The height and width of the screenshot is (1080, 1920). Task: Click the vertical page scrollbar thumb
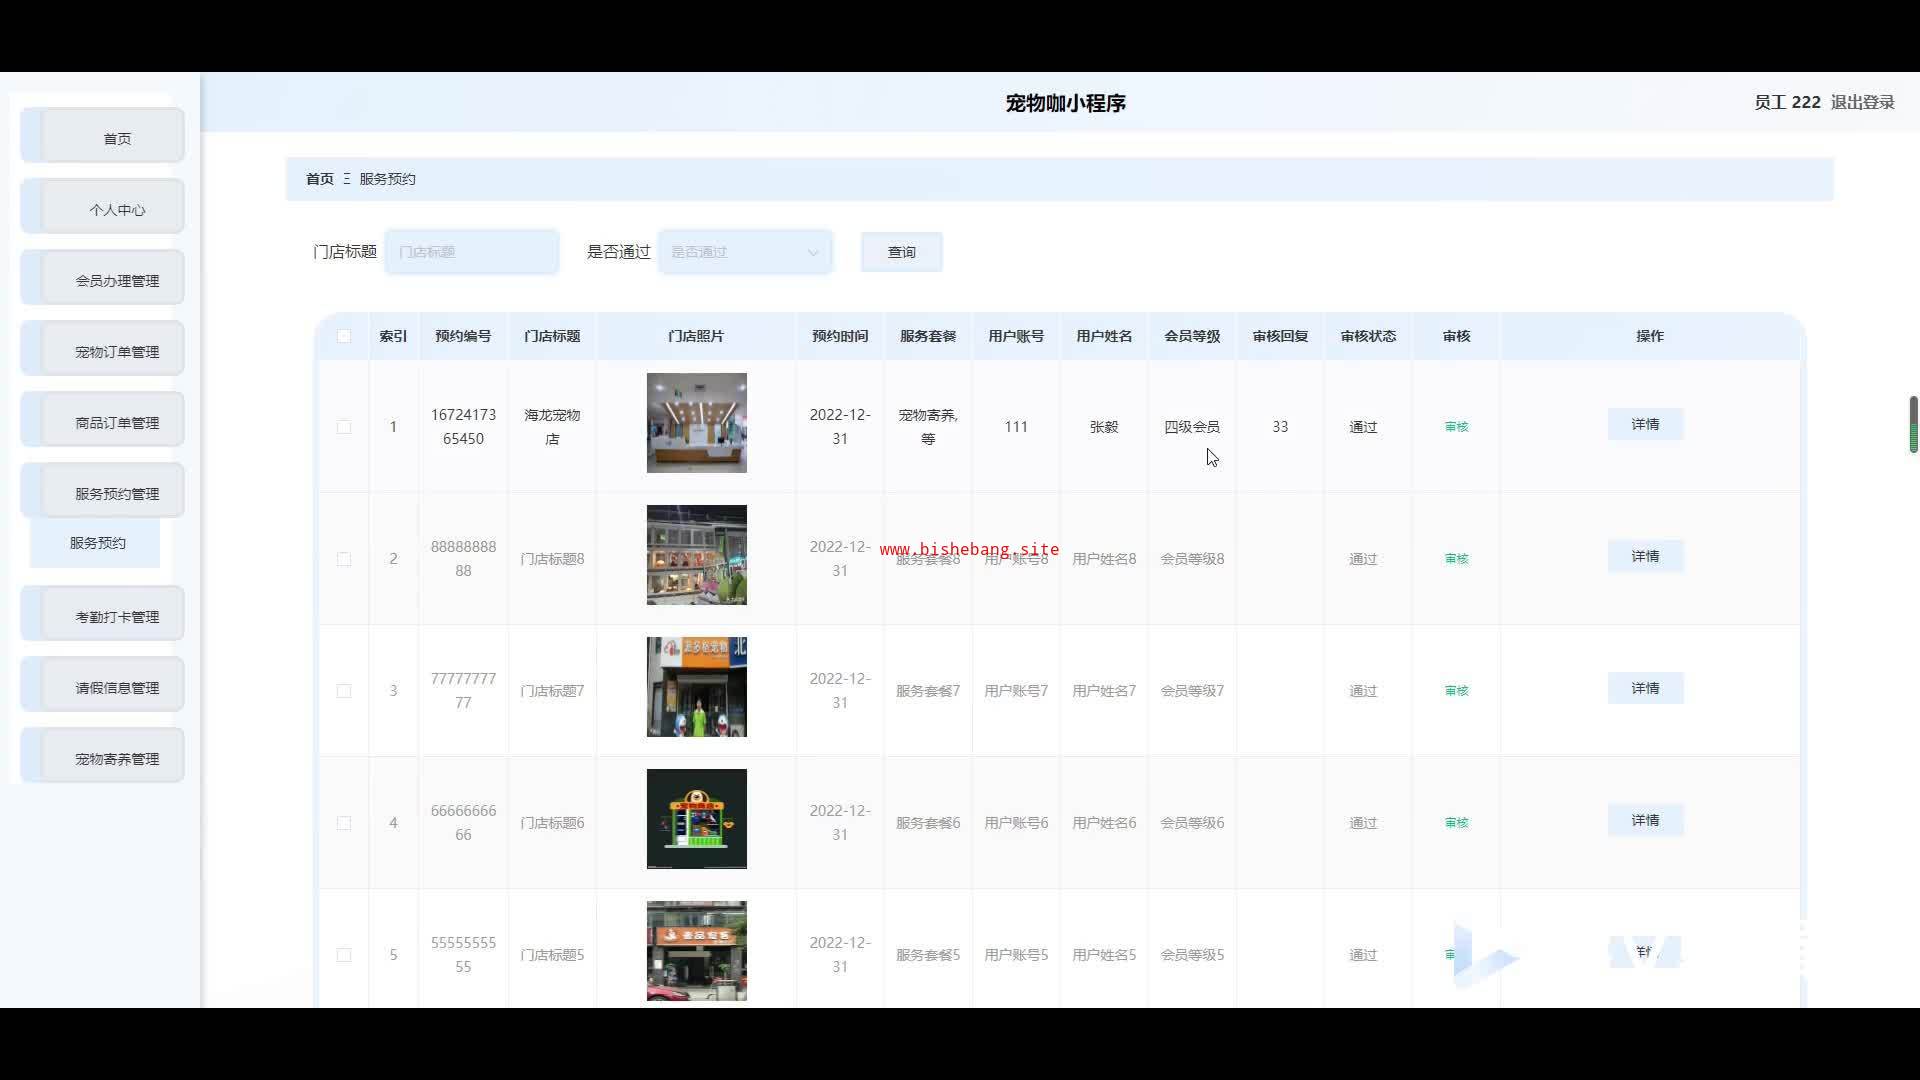[1913, 425]
